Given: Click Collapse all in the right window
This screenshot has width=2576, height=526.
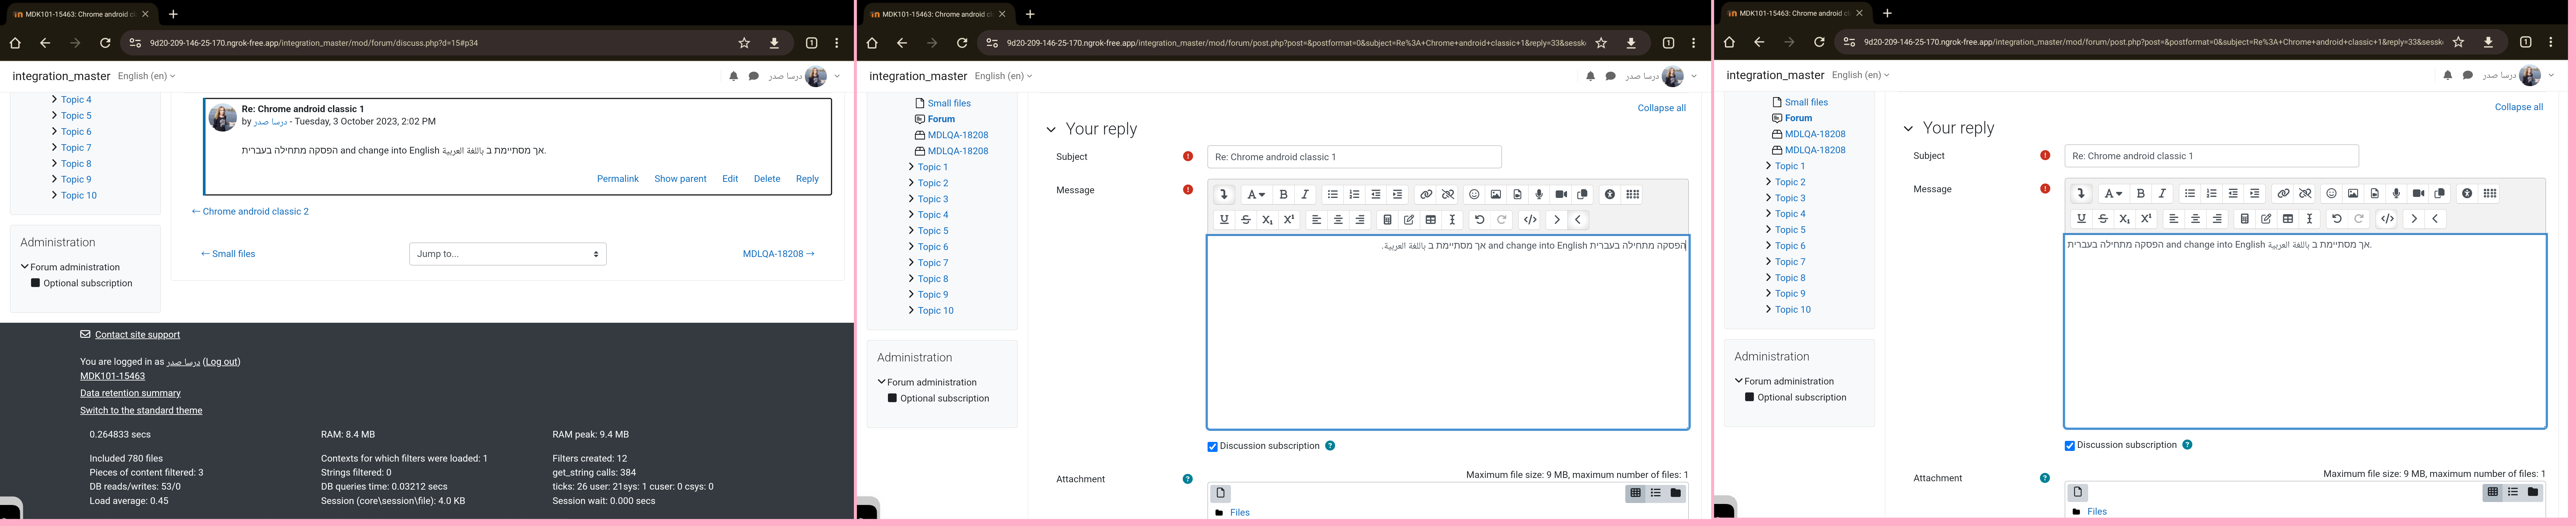Looking at the screenshot, I should (x=2519, y=107).
